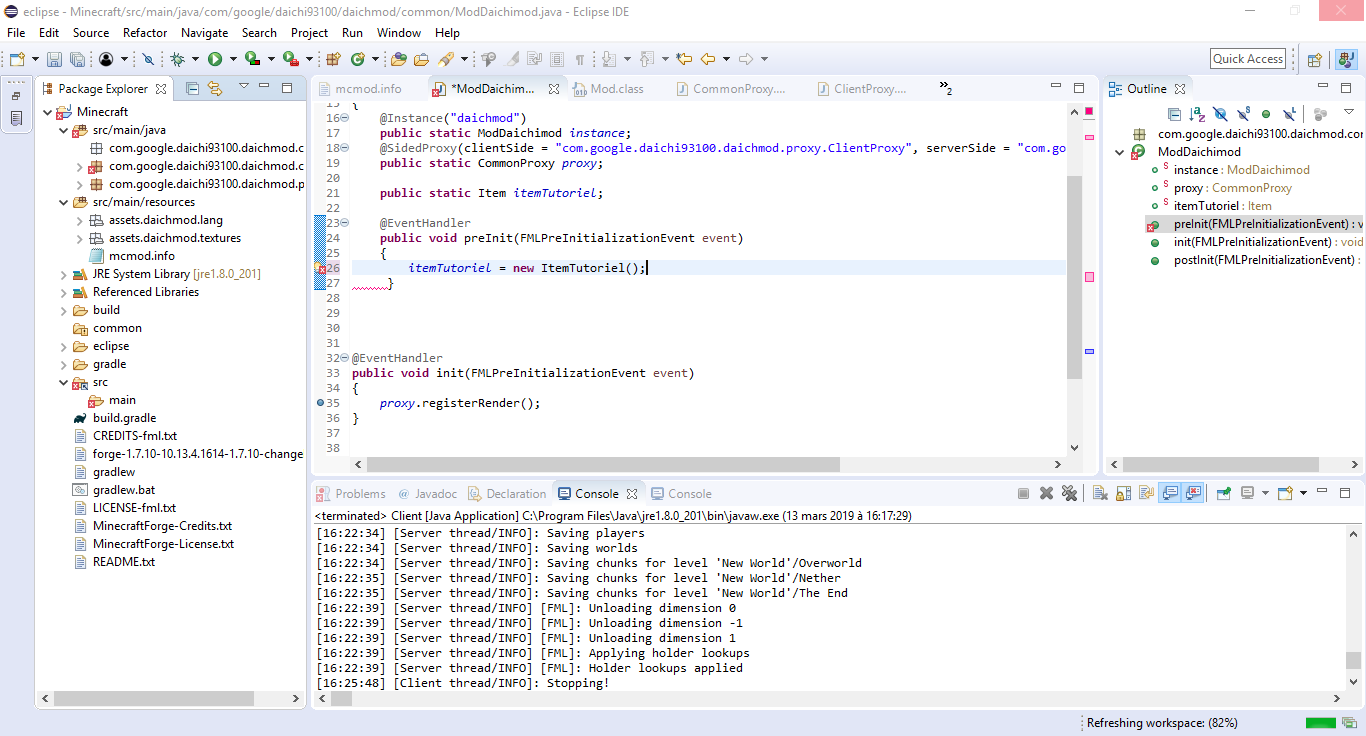
Task: Sort the Outline members alphabetically
Action: point(1197,115)
